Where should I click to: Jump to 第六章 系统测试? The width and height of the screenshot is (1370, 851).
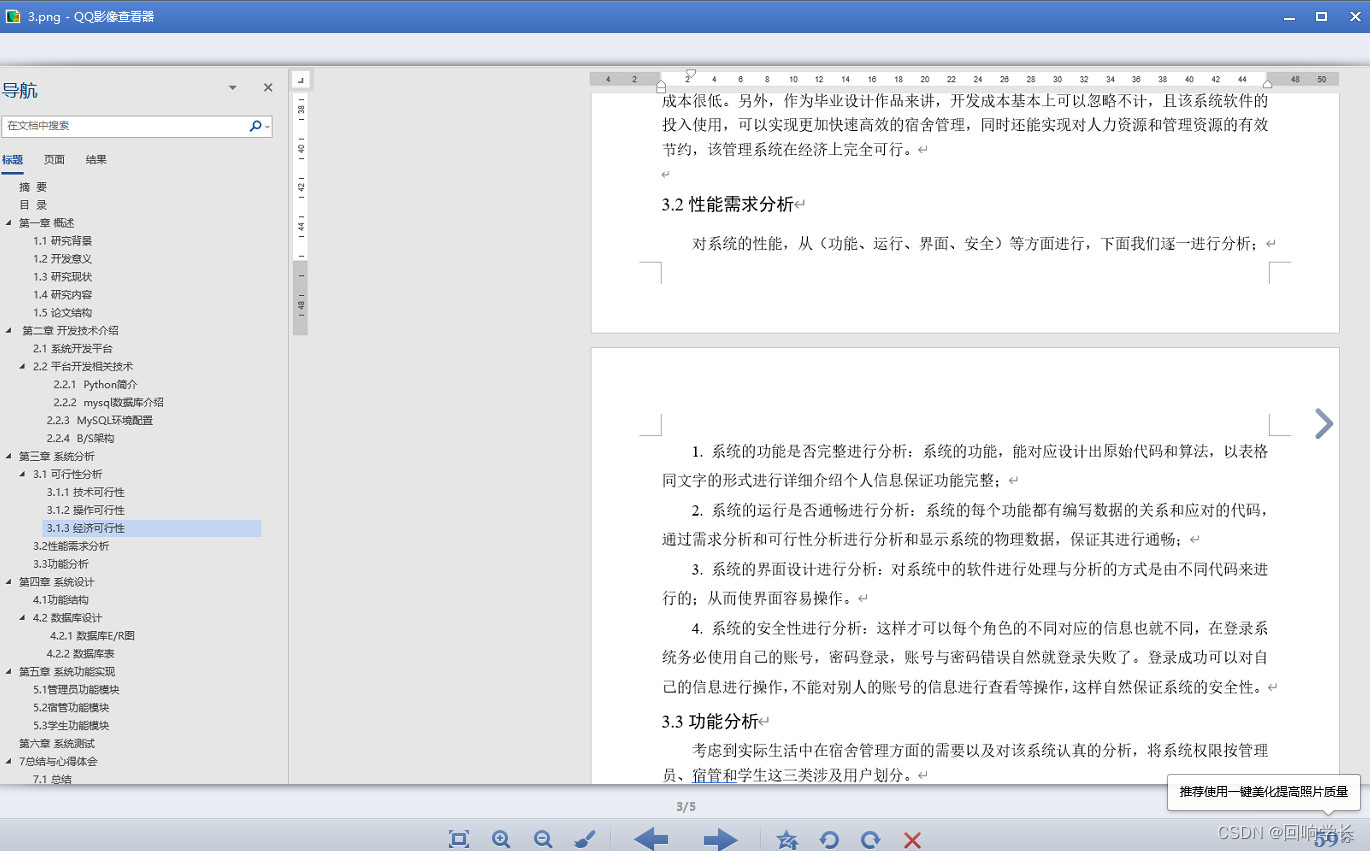tap(57, 745)
